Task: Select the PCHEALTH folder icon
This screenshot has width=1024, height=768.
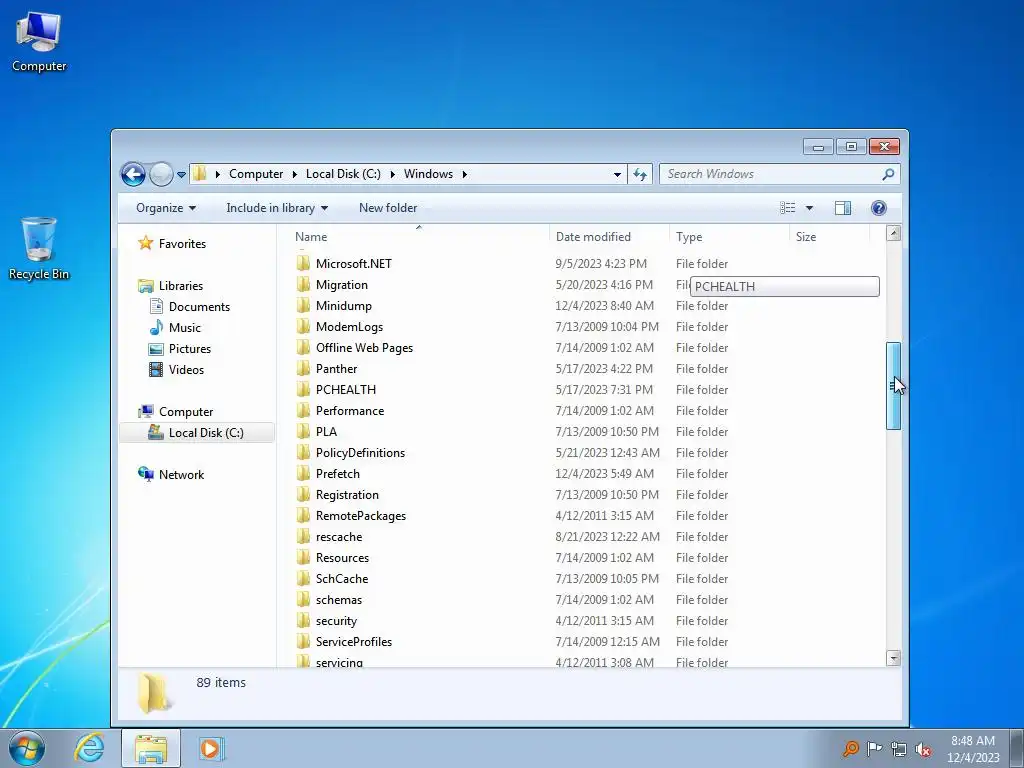Action: pyautogui.click(x=303, y=389)
